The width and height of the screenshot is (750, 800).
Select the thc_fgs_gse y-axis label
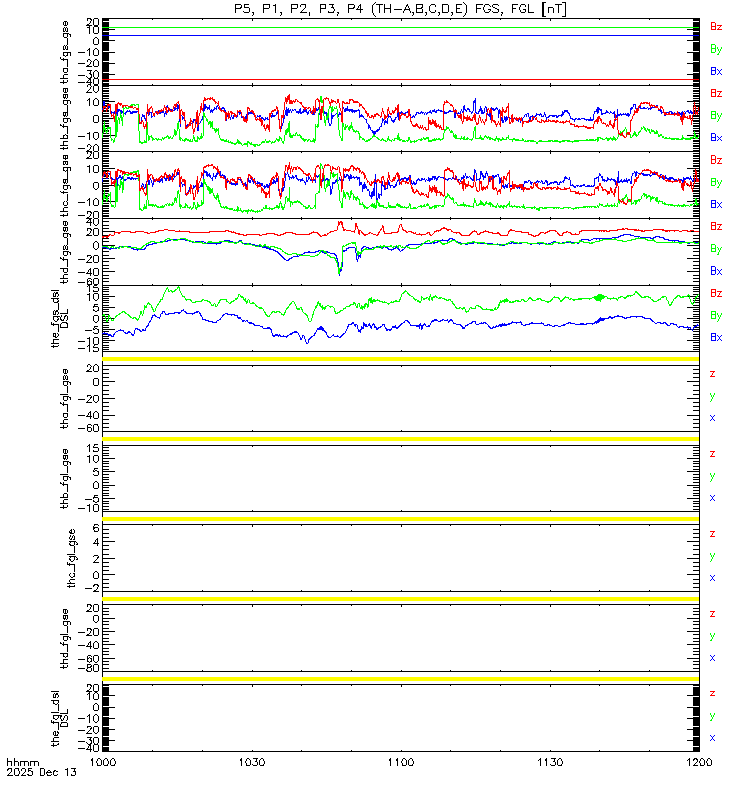point(65,185)
